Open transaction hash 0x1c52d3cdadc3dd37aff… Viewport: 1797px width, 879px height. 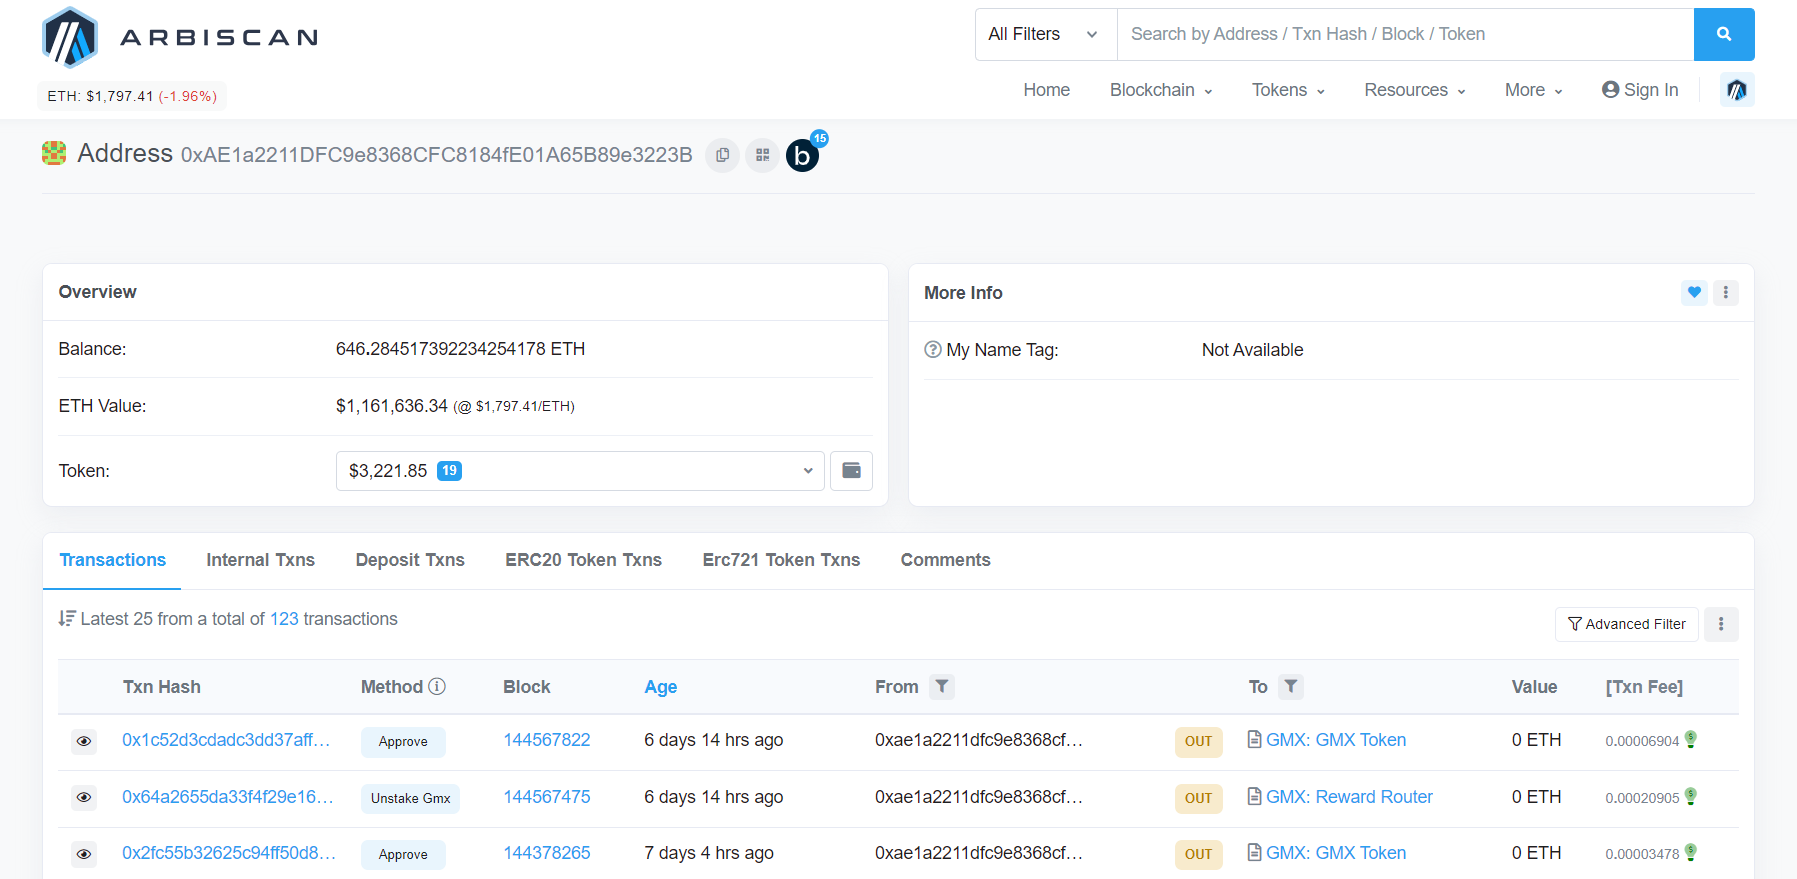click(226, 740)
